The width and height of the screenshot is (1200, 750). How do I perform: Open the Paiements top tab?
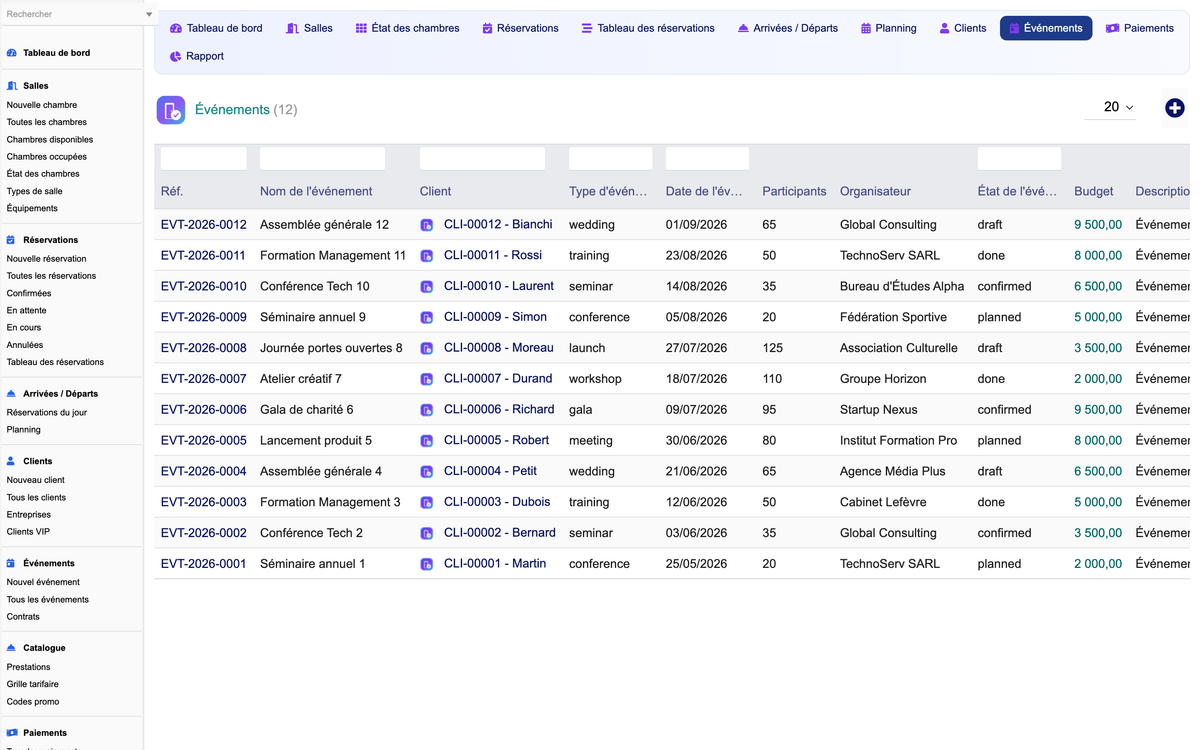1140,28
